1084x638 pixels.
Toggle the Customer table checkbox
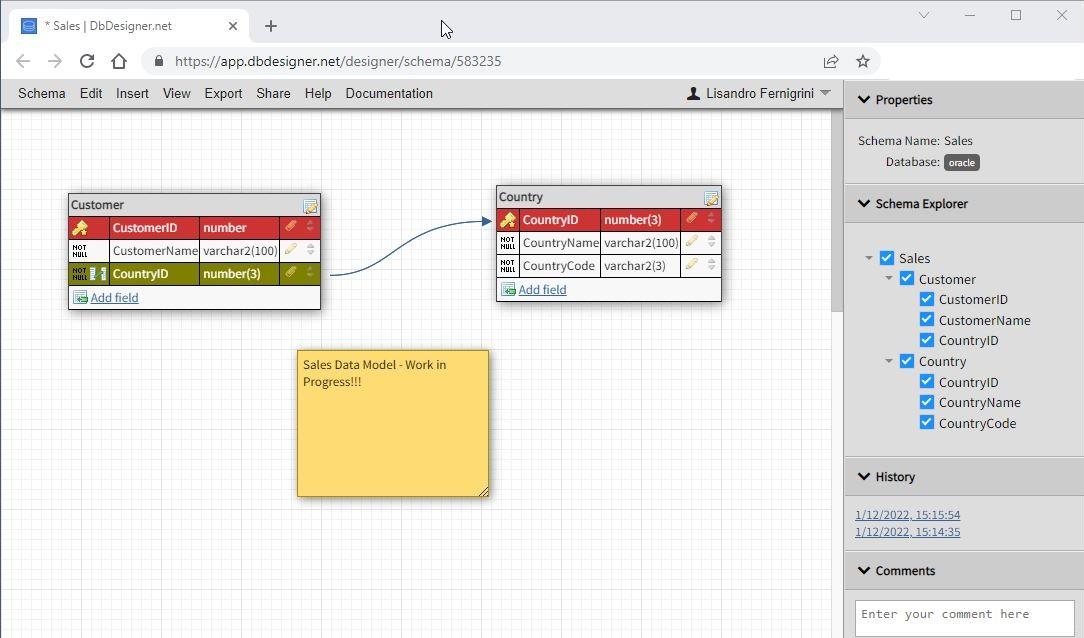pos(906,279)
